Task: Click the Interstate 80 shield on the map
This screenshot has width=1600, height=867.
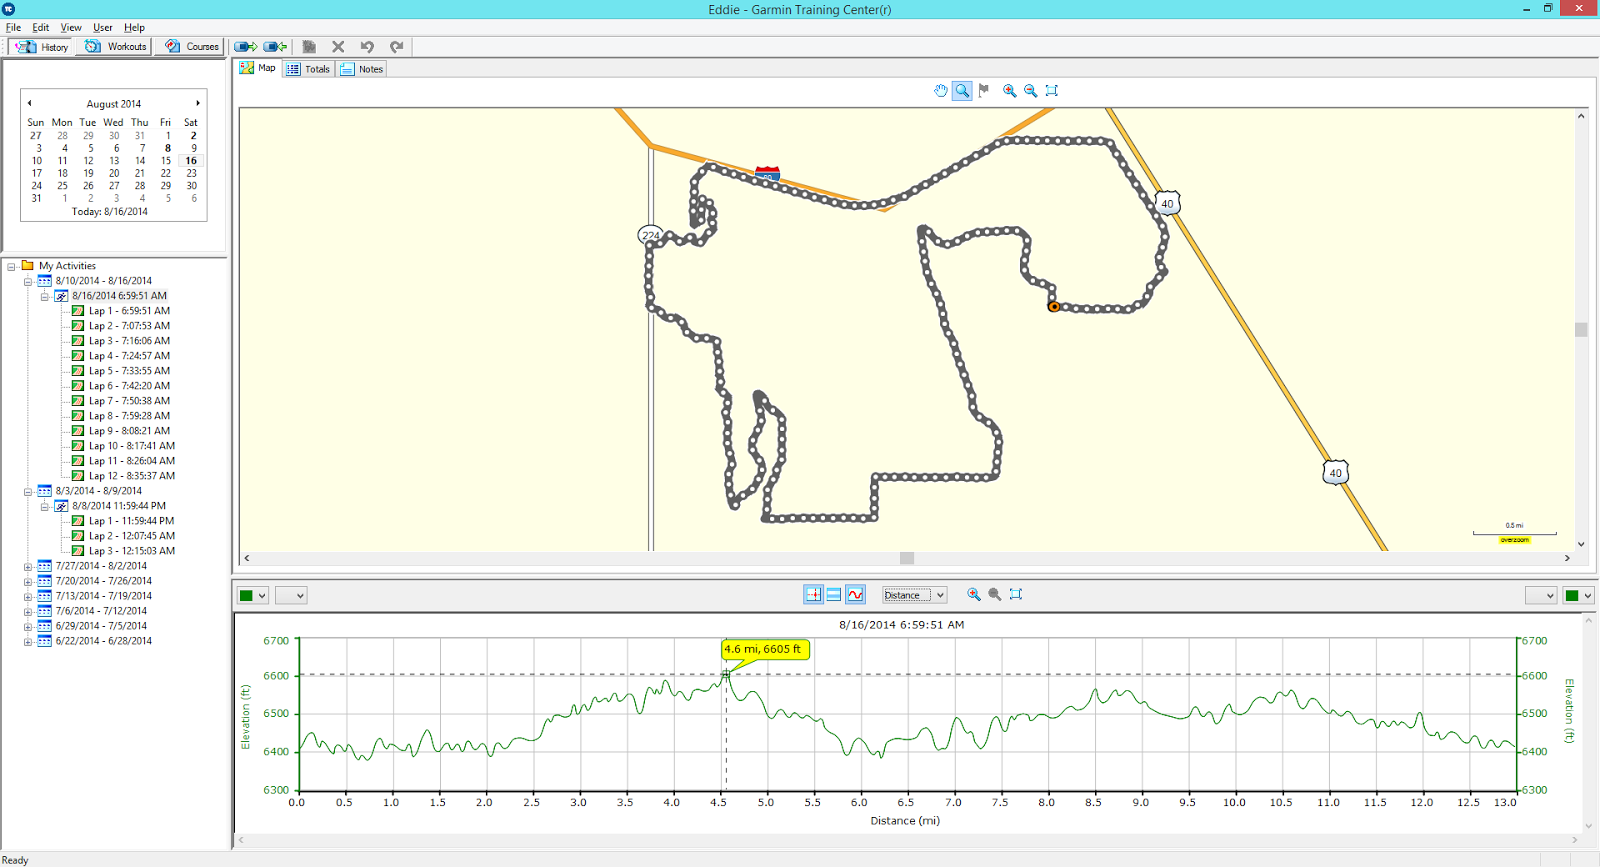Action: coord(767,174)
